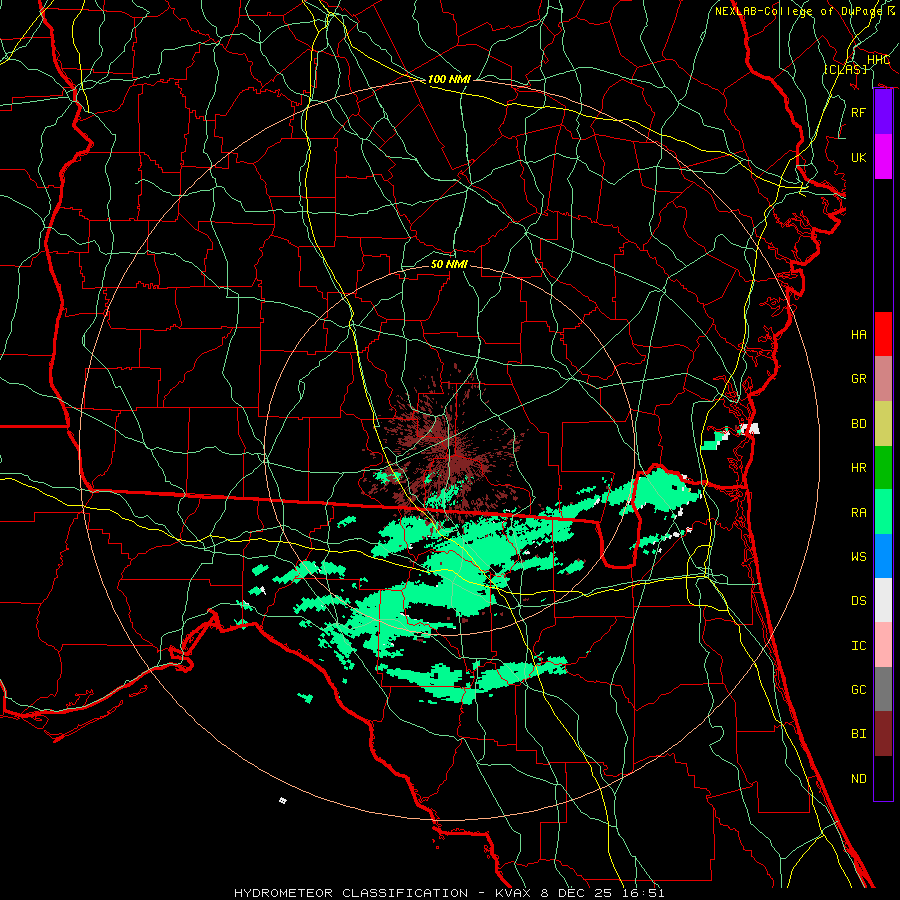Click the white dry snow echo on the Atlantic coast
900x900 pixels.
pos(751,428)
